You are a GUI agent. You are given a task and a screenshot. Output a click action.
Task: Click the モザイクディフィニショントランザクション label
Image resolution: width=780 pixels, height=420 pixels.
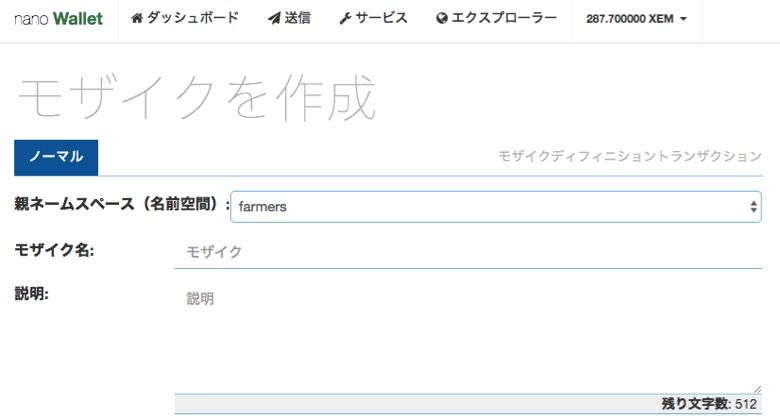coord(630,157)
